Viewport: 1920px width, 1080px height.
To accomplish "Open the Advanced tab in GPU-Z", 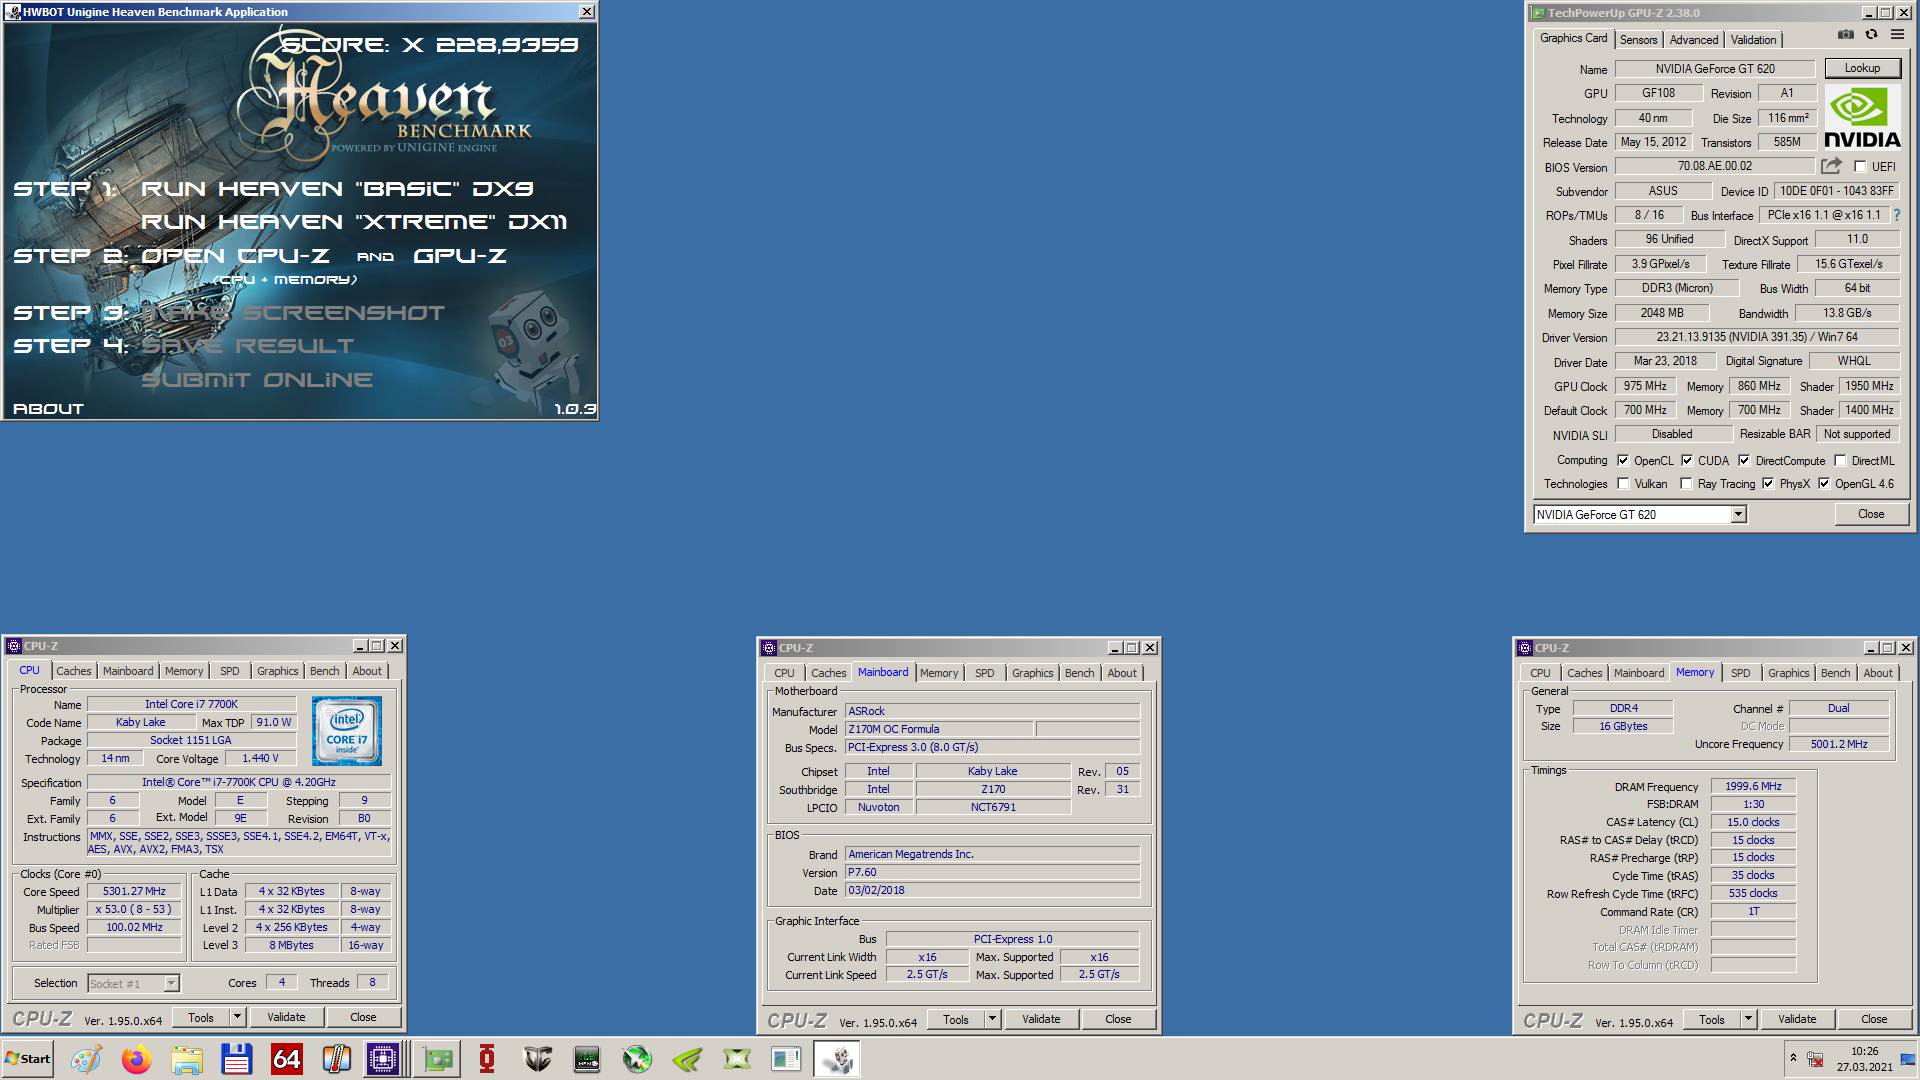I will (1694, 40).
